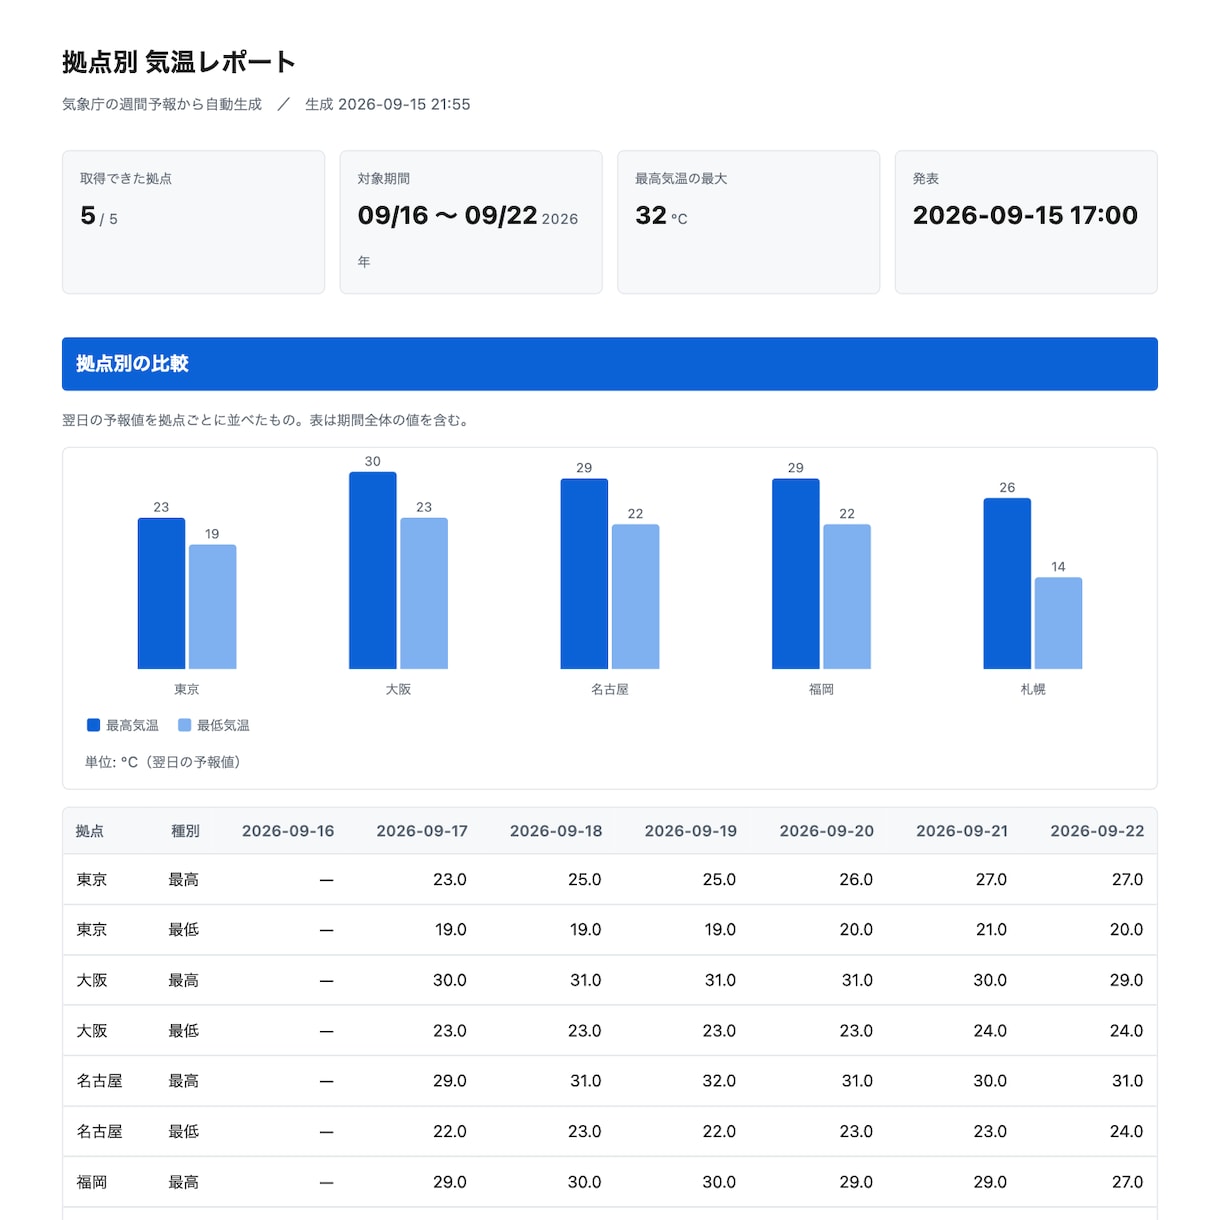Click the 札幌 high-temperature bar labeled 26
Screen dimensions: 1220x1220
click(1007, 584)
